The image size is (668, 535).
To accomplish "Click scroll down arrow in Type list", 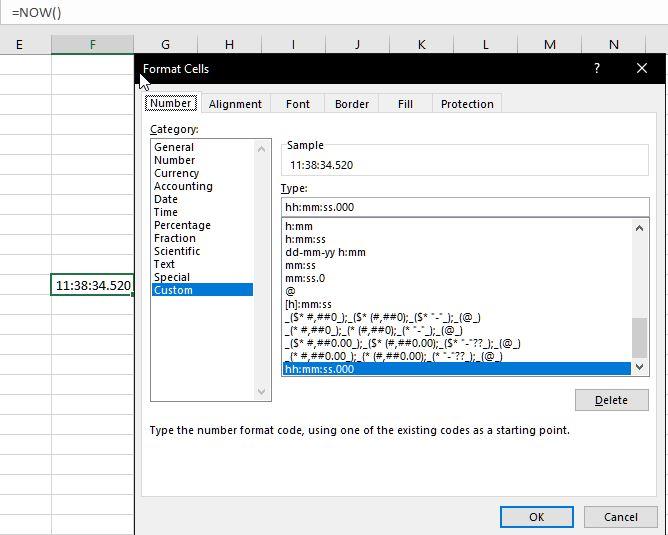I will (639, 367).
